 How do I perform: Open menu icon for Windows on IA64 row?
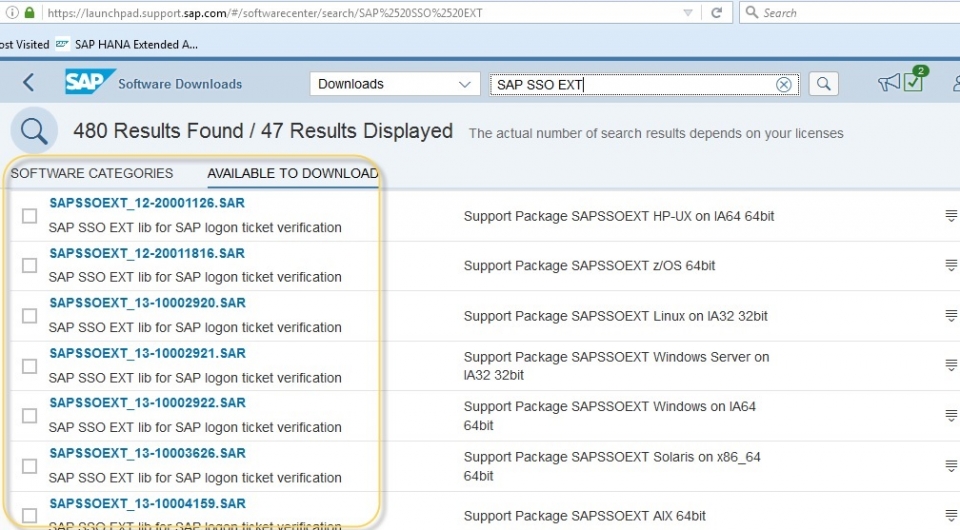pyautogui.click(x=951, y=416)
